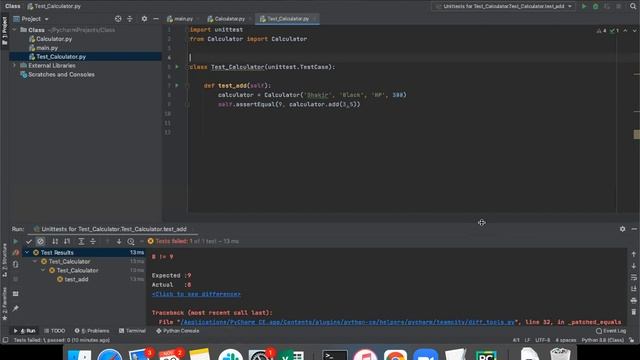This screenshot has height=360, width=640.
Task: Expand all test results
Action: click(81, 241)
